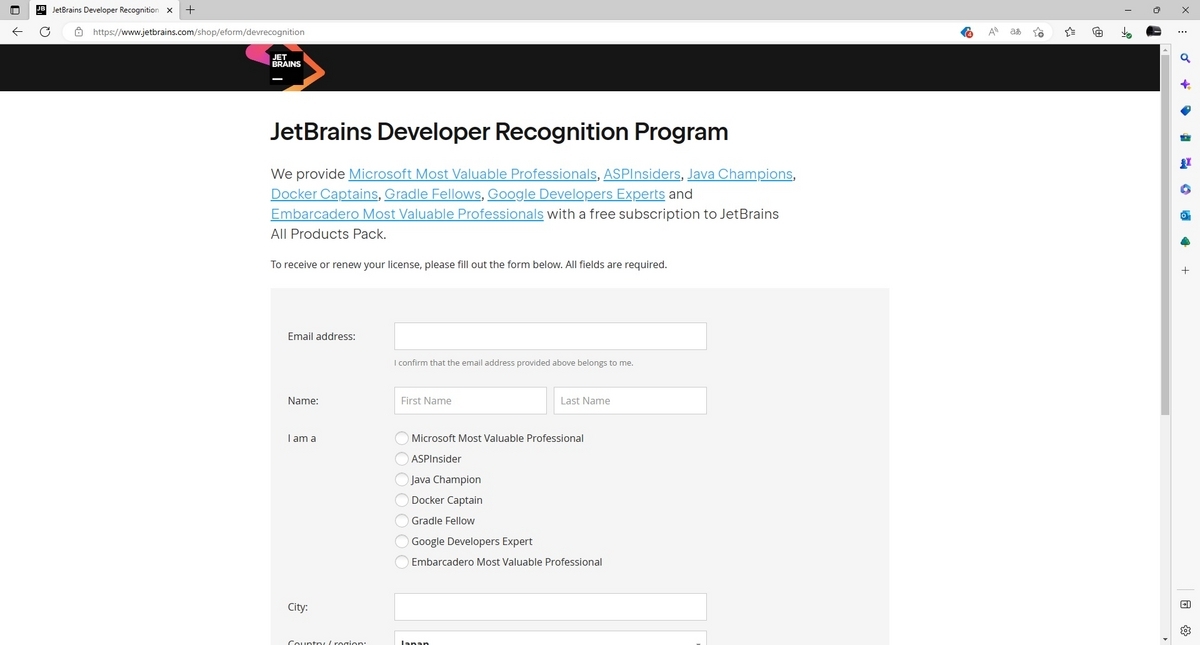Image resolution: width=1200 pixels, height=645 pixels.
Task: Open the browser profile avatar
Action: (x=1152, y=31)
